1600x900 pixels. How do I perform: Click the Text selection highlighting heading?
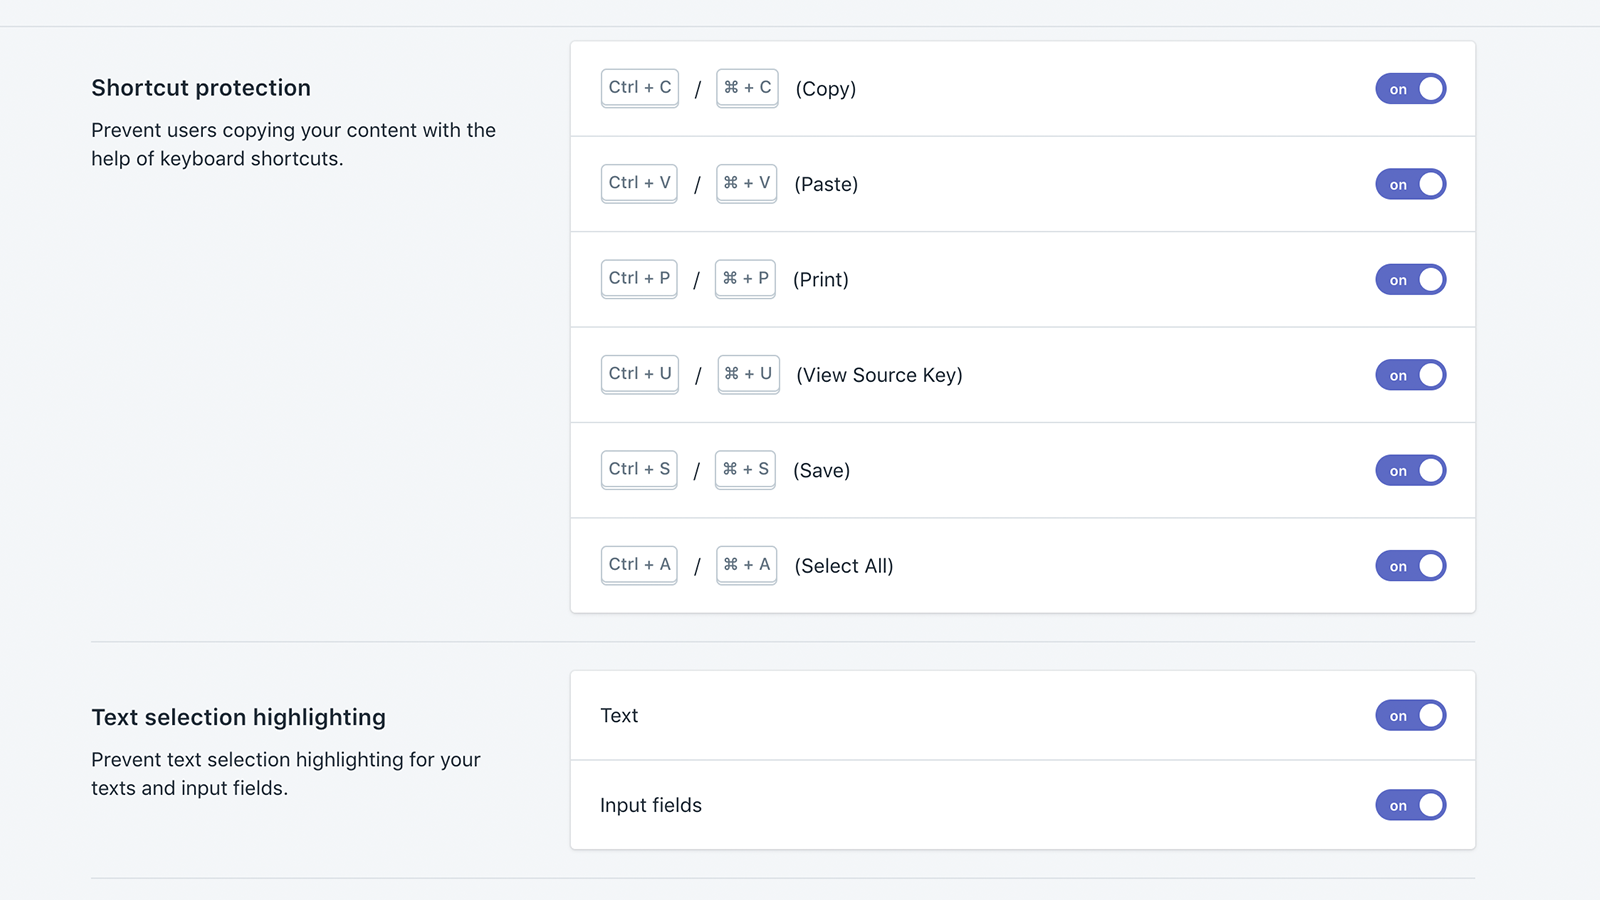click(x=238, y=718)
